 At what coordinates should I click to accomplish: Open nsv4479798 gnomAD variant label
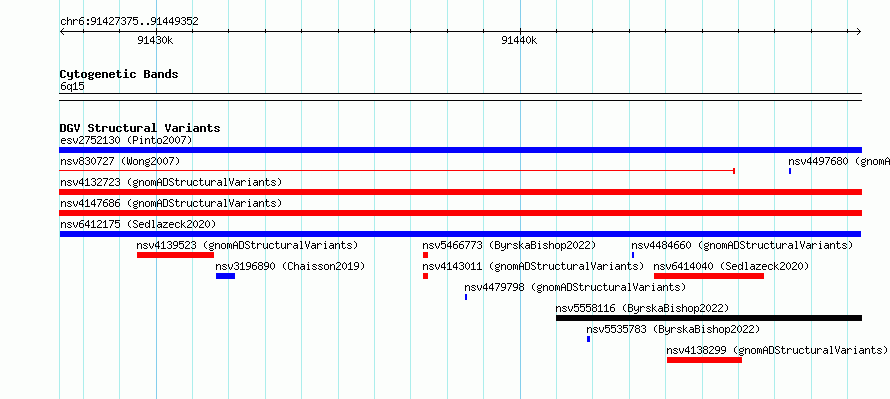click(x=575, y=287)
